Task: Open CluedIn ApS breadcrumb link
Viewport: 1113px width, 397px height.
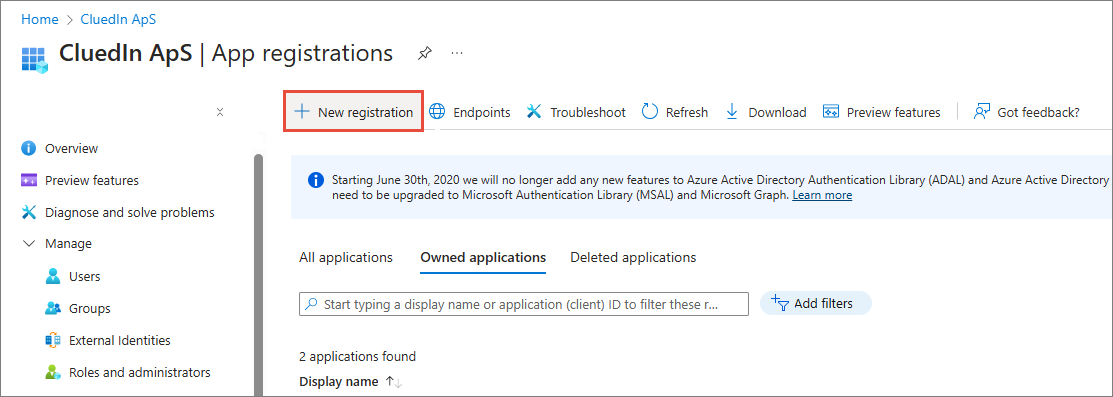Action: click(x=119, y=19)
